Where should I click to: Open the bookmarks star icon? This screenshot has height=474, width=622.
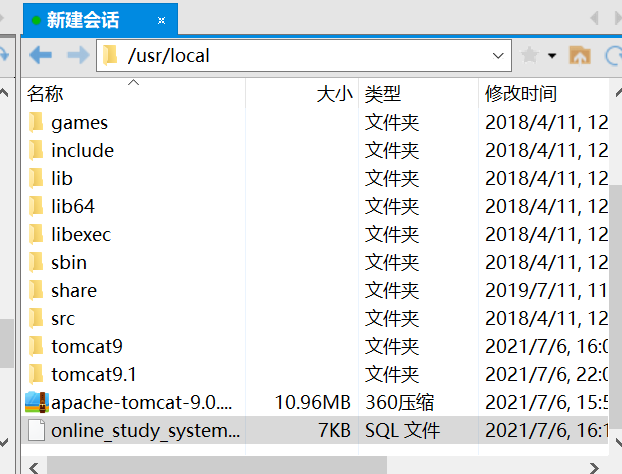pyautogui.click(x=530, y=55)
